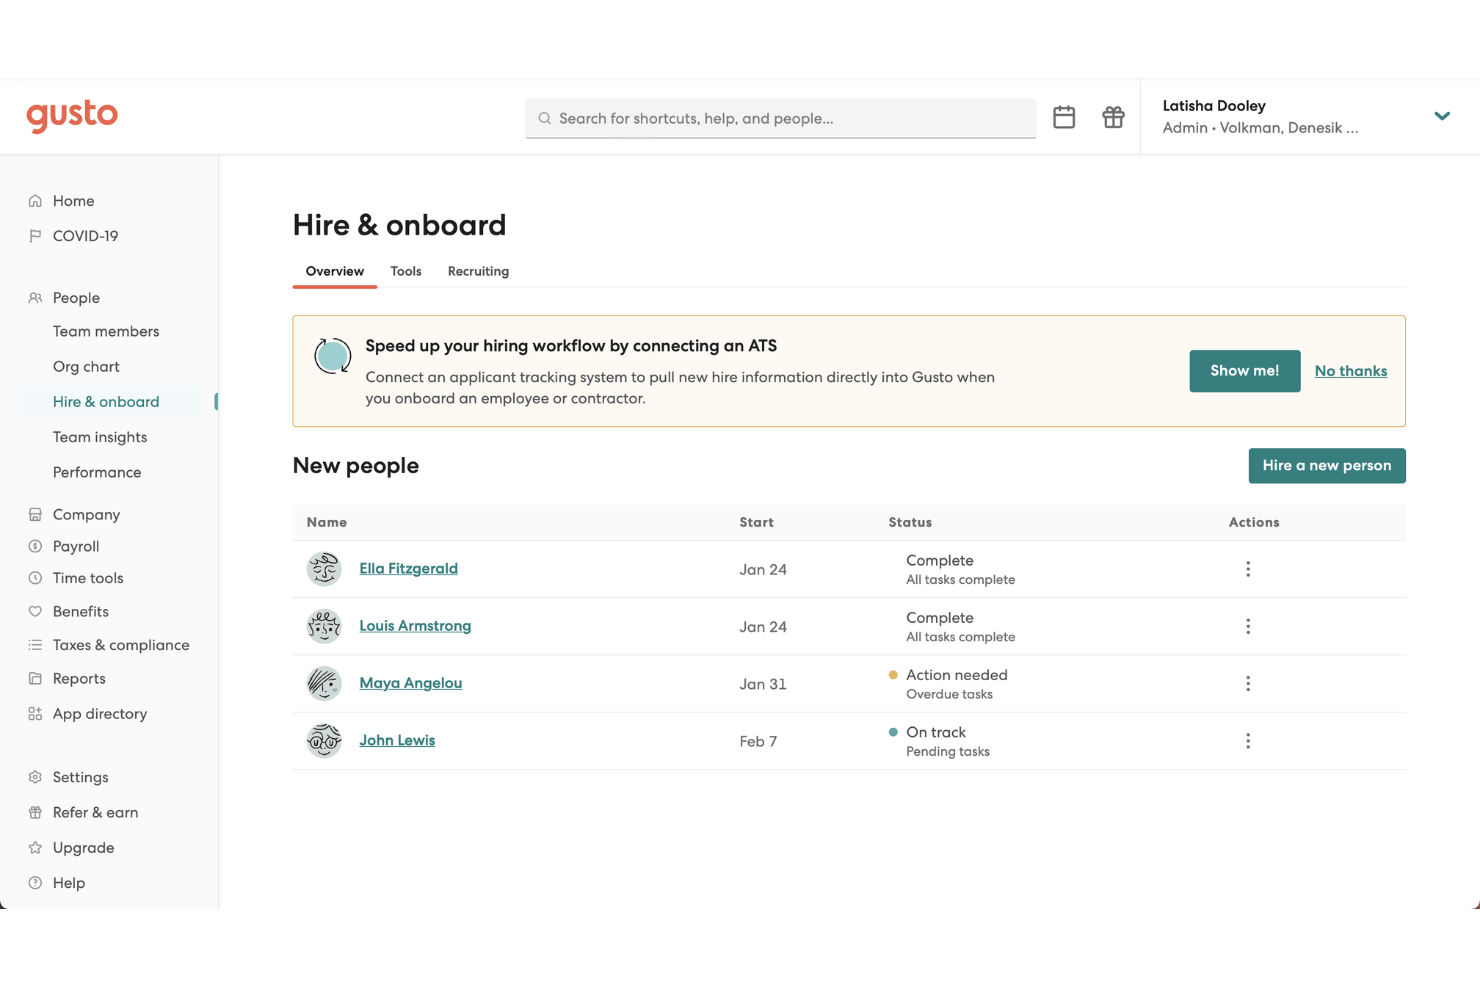Click the 'On track' status text
The image size is (1480, 987).
coord(936,733)
